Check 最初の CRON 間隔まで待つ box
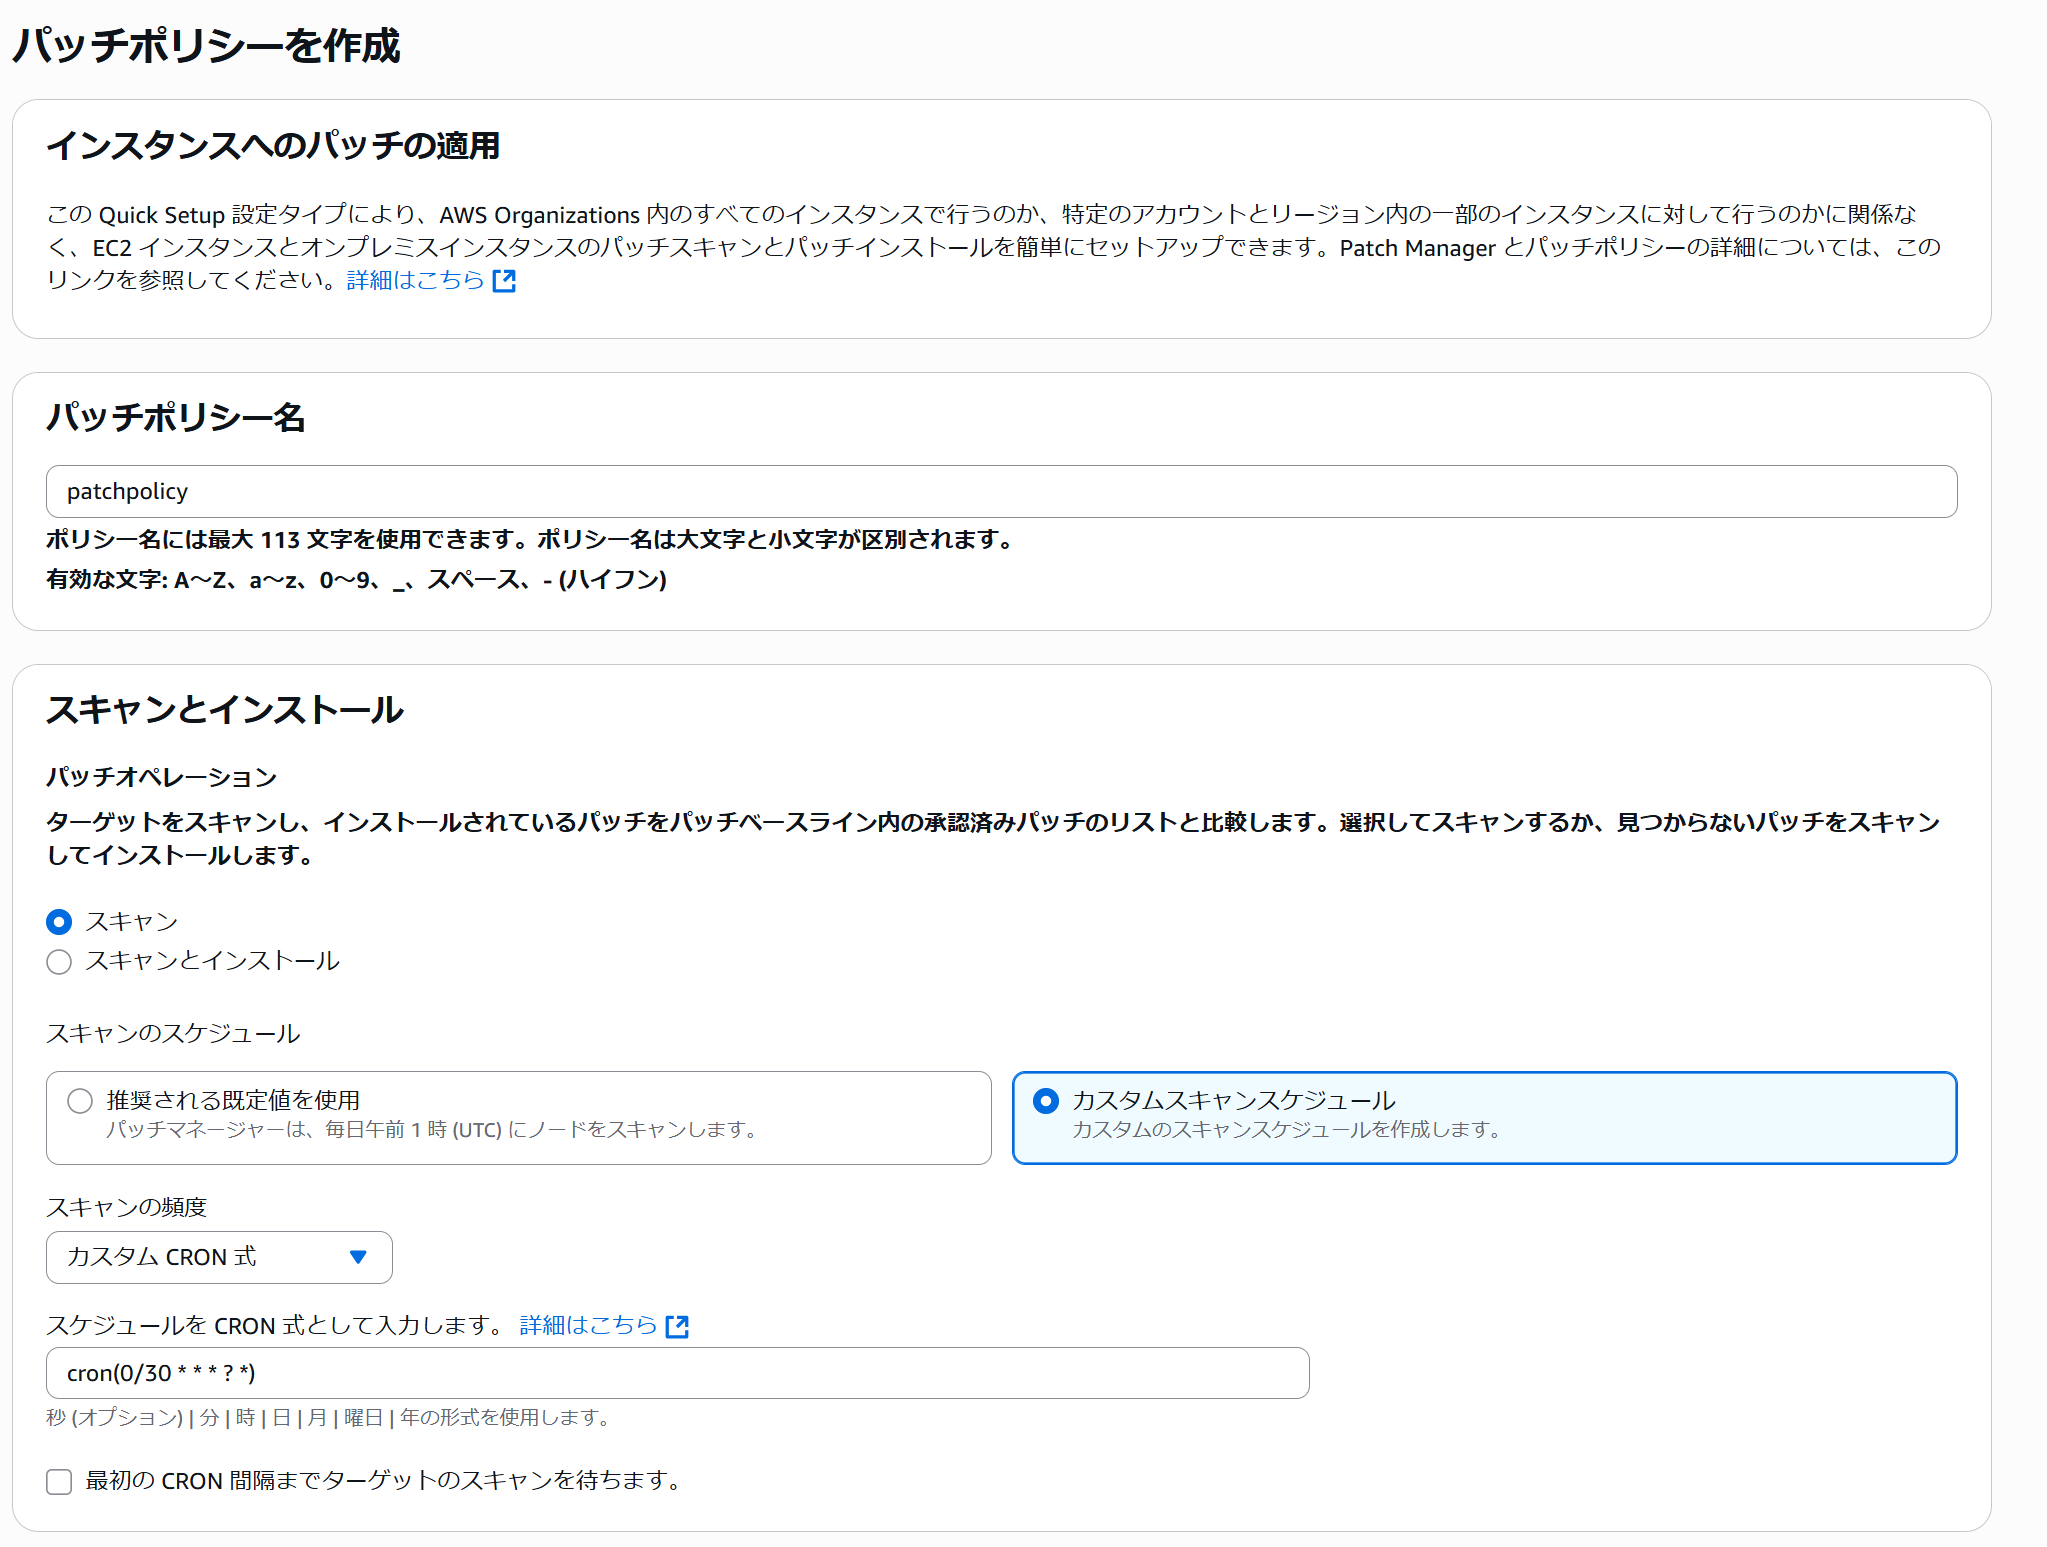Image resolution: width=2047 pixels, height=1547 pixels. coord(58,1482)
